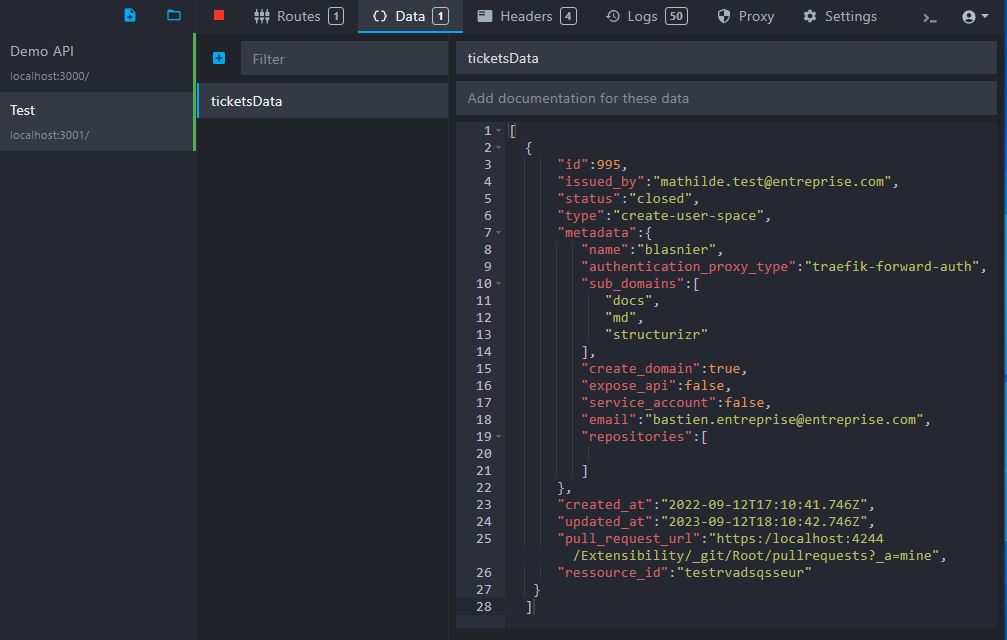Image resolution: width=1007 pixels, height=640 pixels.
Task: Select the Test environment
Action: tap(97, 121)
